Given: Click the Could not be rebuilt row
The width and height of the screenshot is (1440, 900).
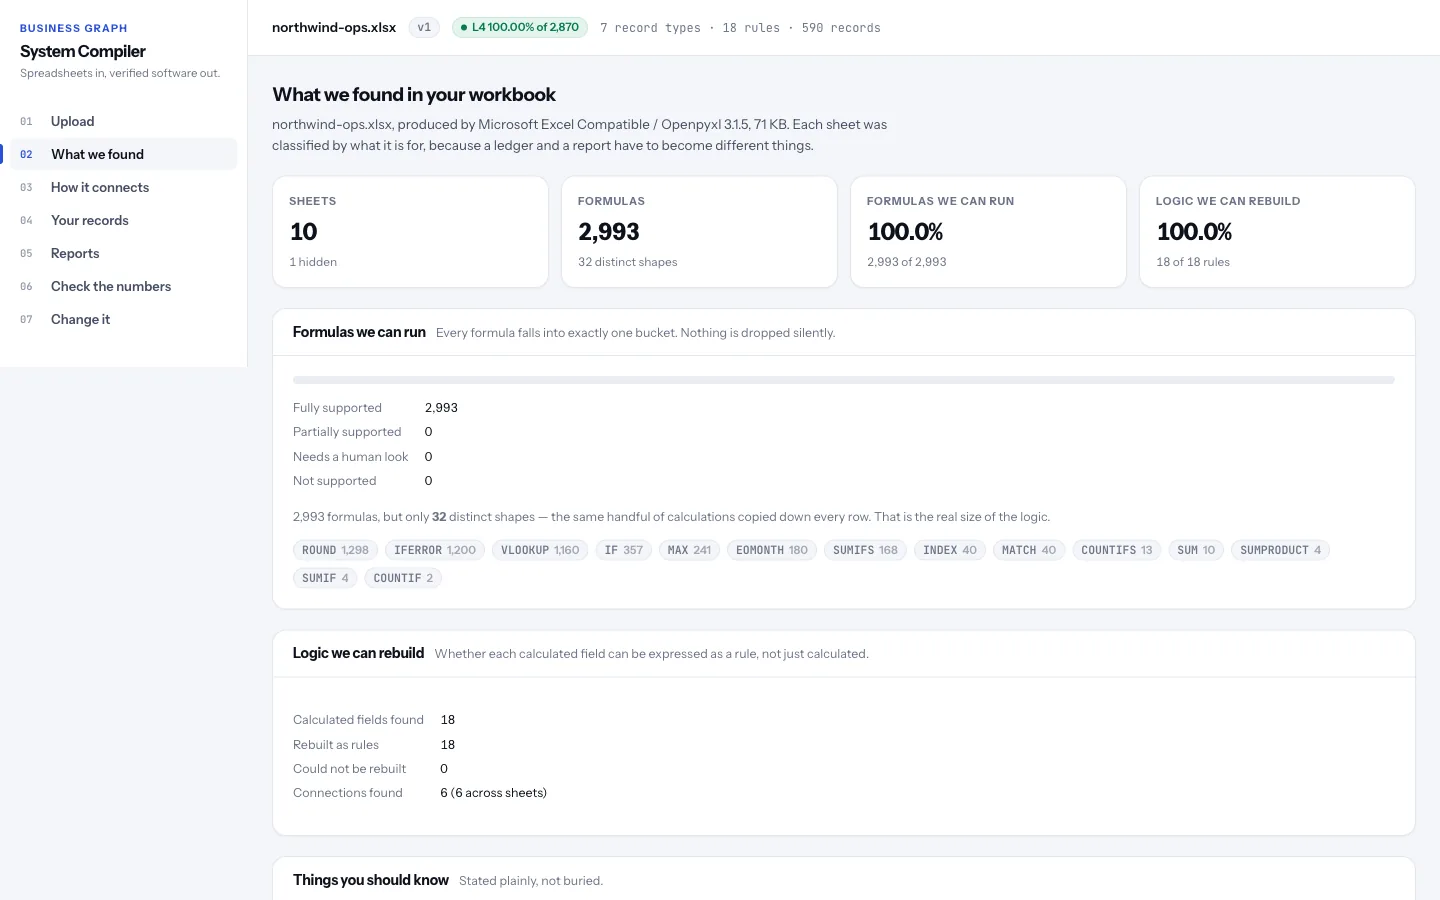Looking at the screenshot, I should tap(371, 769).
